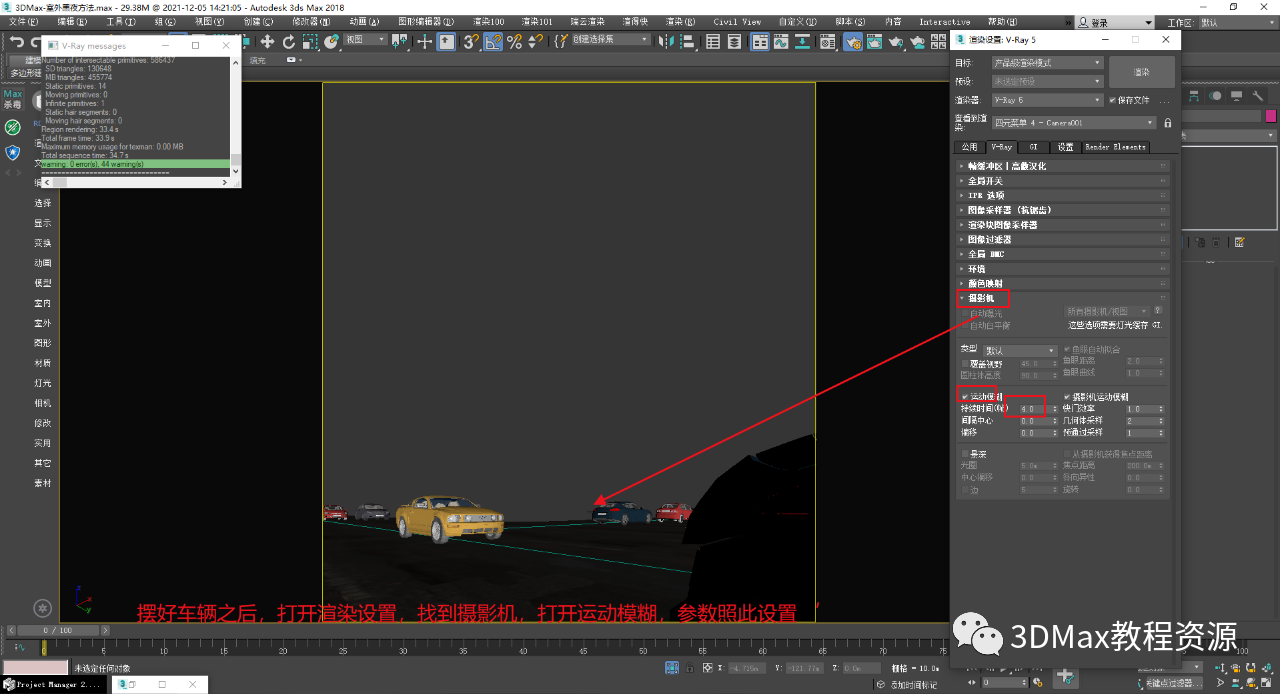Toggle the 保存文件 save file checkbox
The image size is (1280, 694).
coord(1113,100)
